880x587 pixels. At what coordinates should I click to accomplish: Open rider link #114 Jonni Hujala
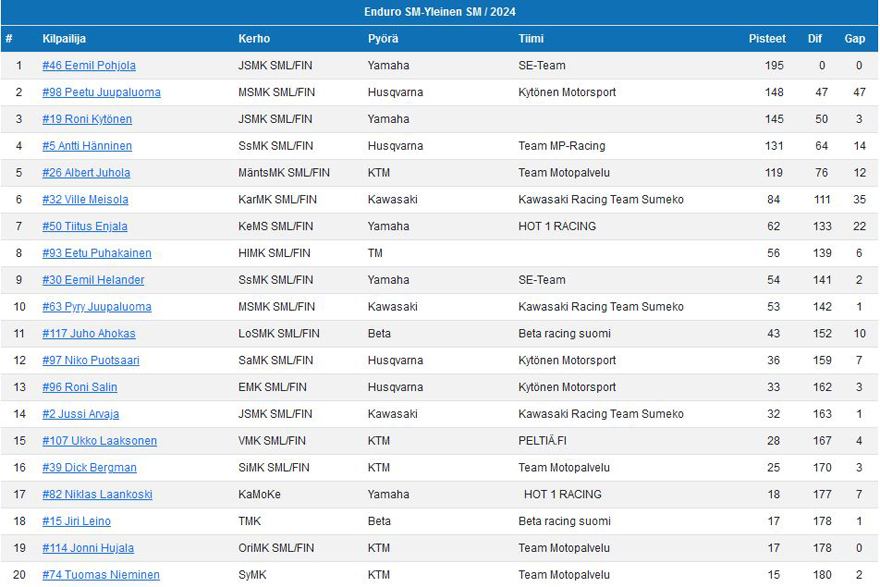(x=88, y=548)
